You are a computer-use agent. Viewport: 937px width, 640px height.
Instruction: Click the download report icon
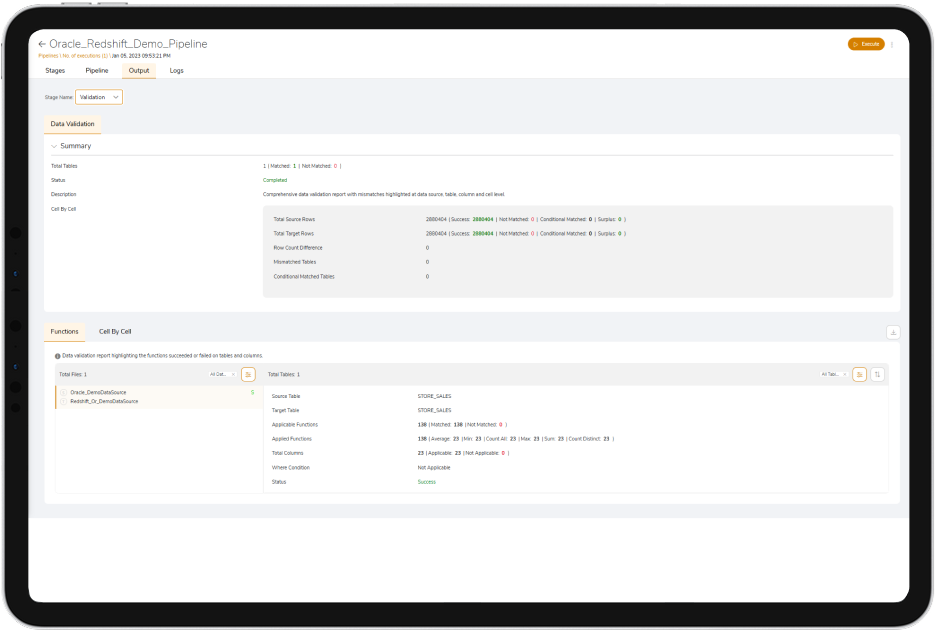pos(893,332)
